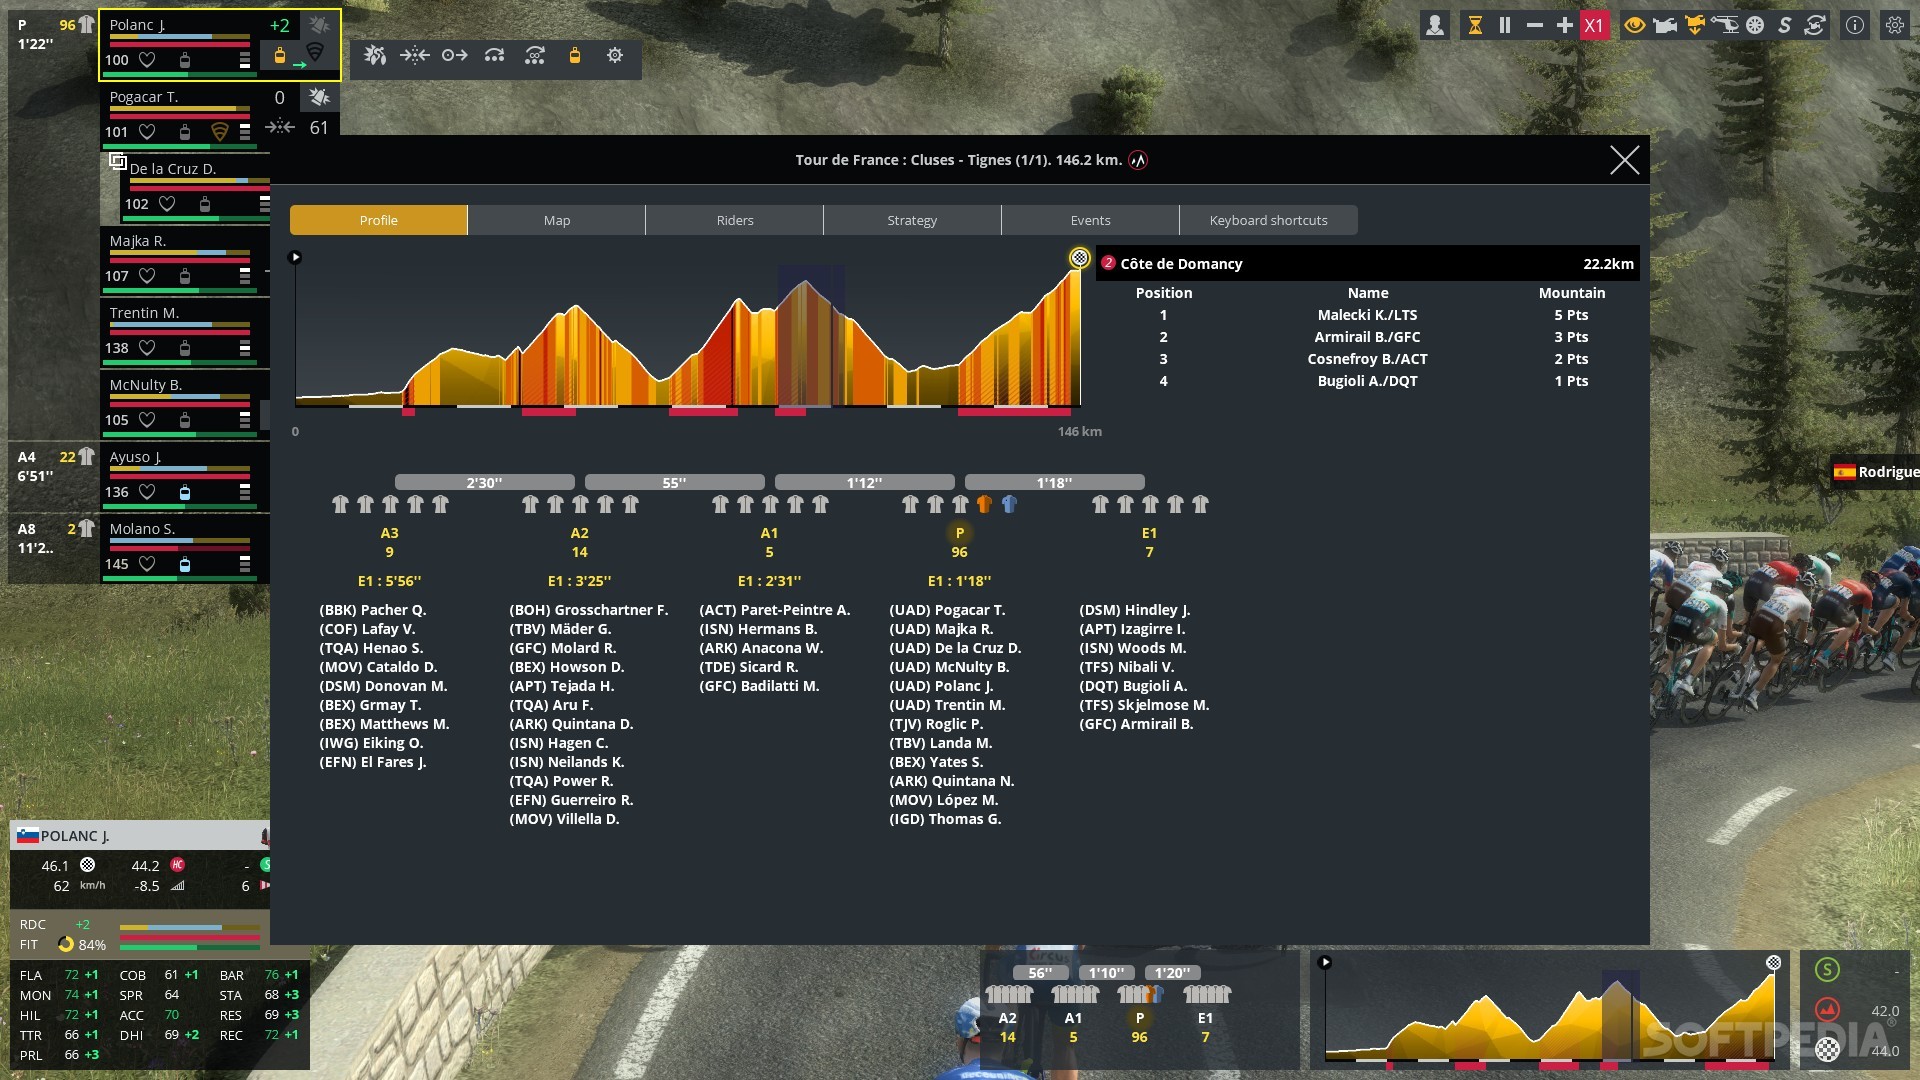Open rider order settings gear icon

pos(615,56)
